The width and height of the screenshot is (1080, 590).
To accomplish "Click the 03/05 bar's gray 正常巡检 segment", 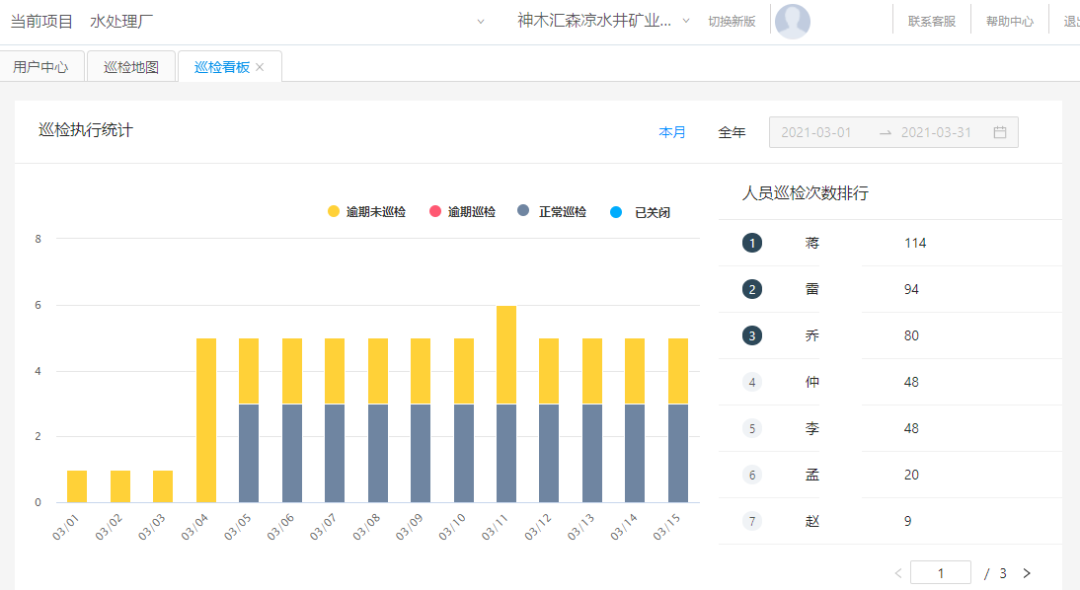I will pyautogui.click(x=249, y=453).
